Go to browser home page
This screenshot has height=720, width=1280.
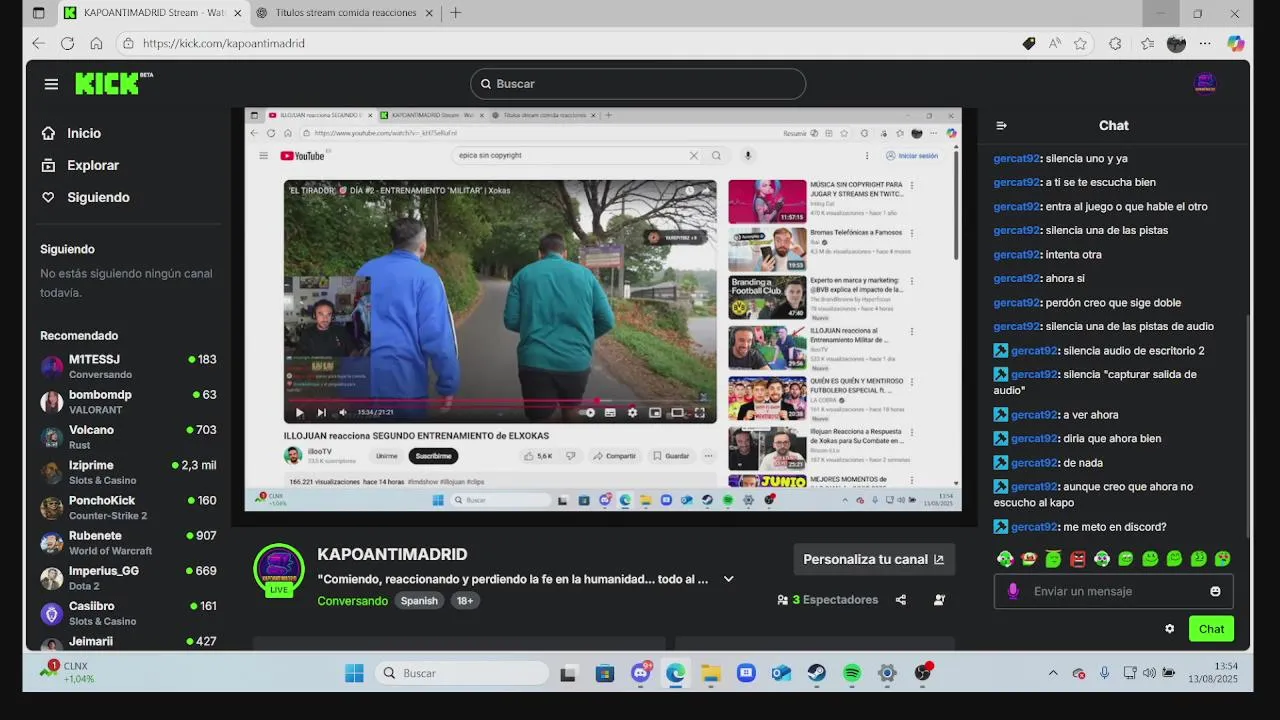[96, 43]
